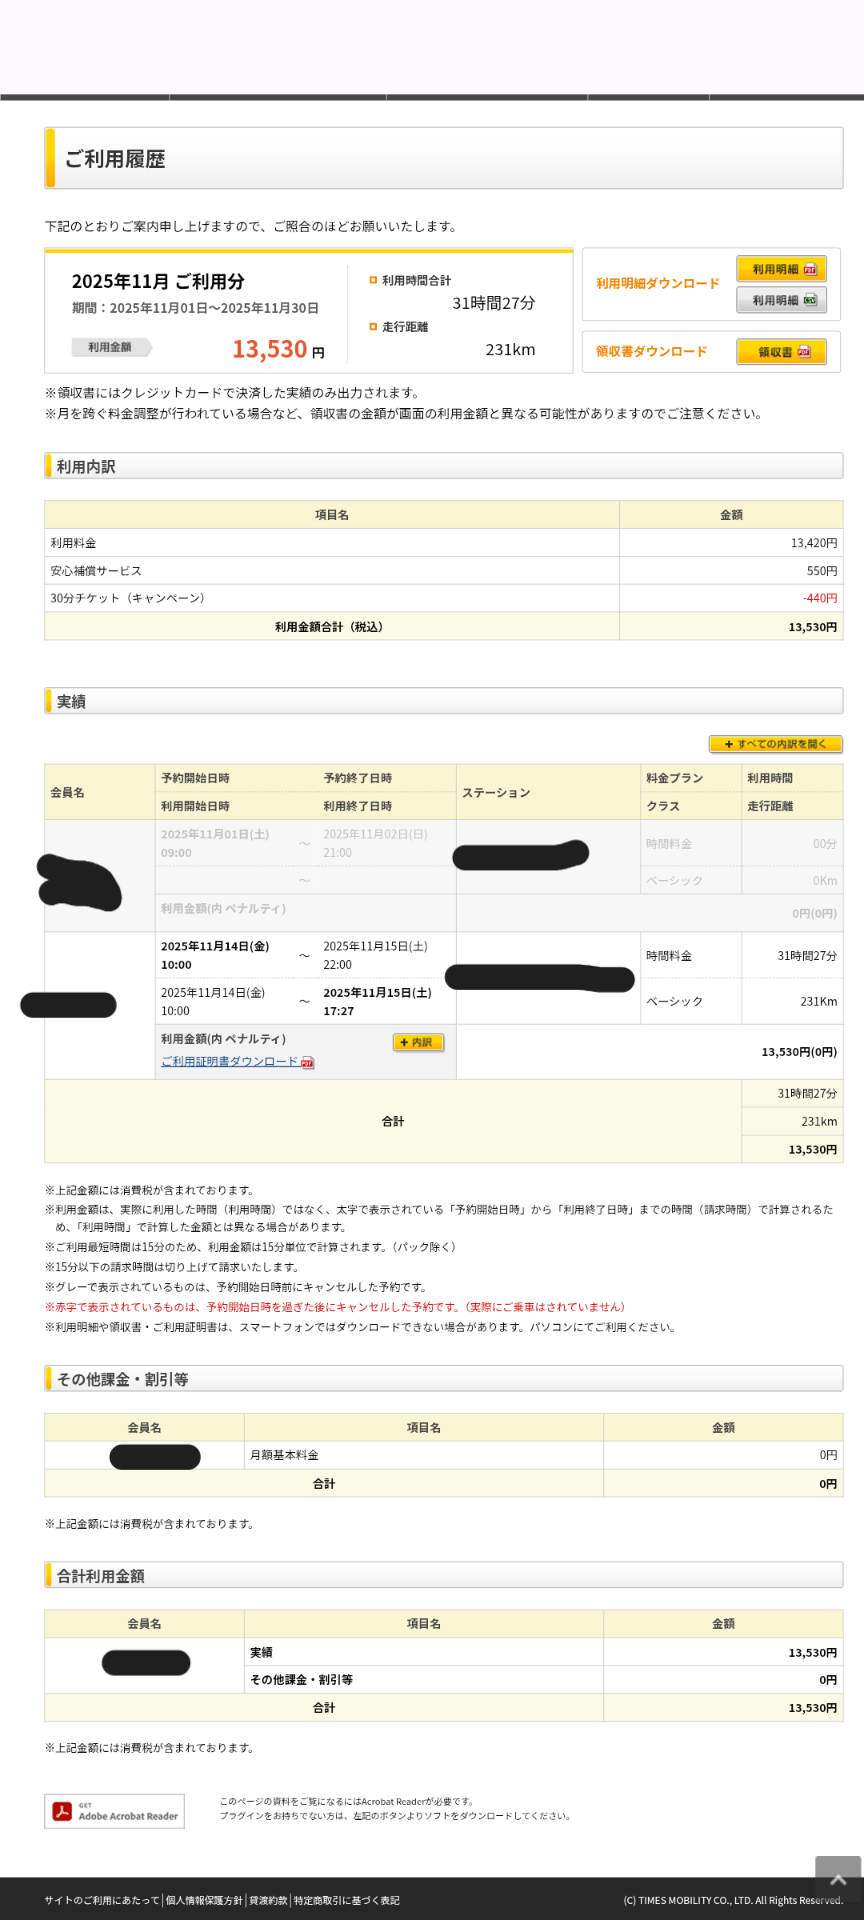Click the 利用内訳 section header

[x=86, y=467]
